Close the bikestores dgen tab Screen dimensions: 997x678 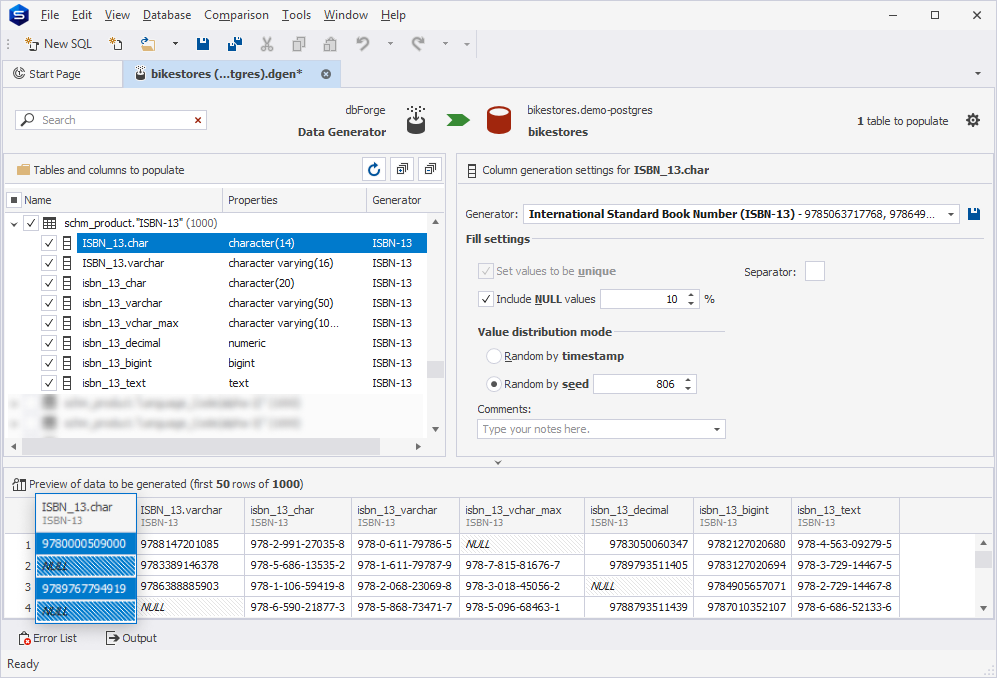(x=326, y=74)
